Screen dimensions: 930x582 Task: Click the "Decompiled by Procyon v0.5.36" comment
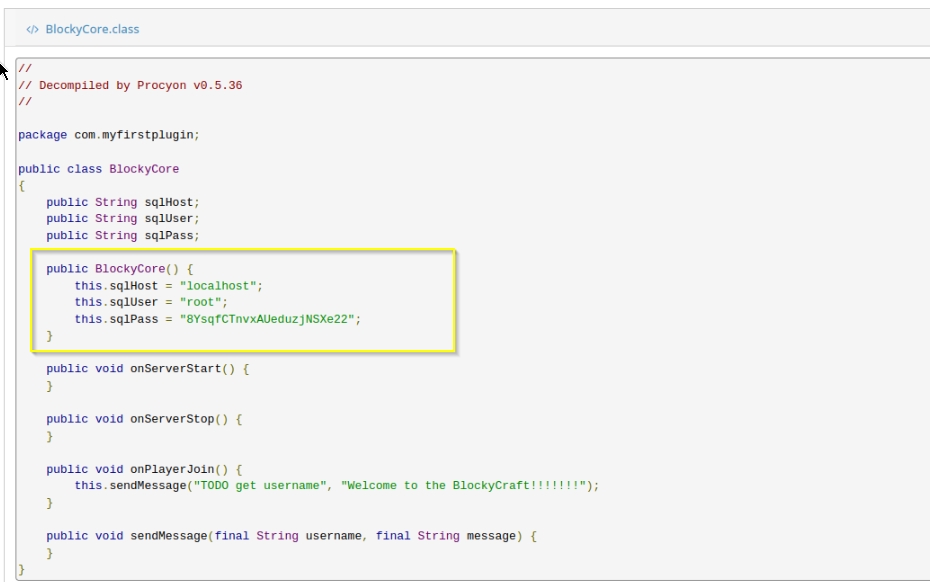point(130,85)
